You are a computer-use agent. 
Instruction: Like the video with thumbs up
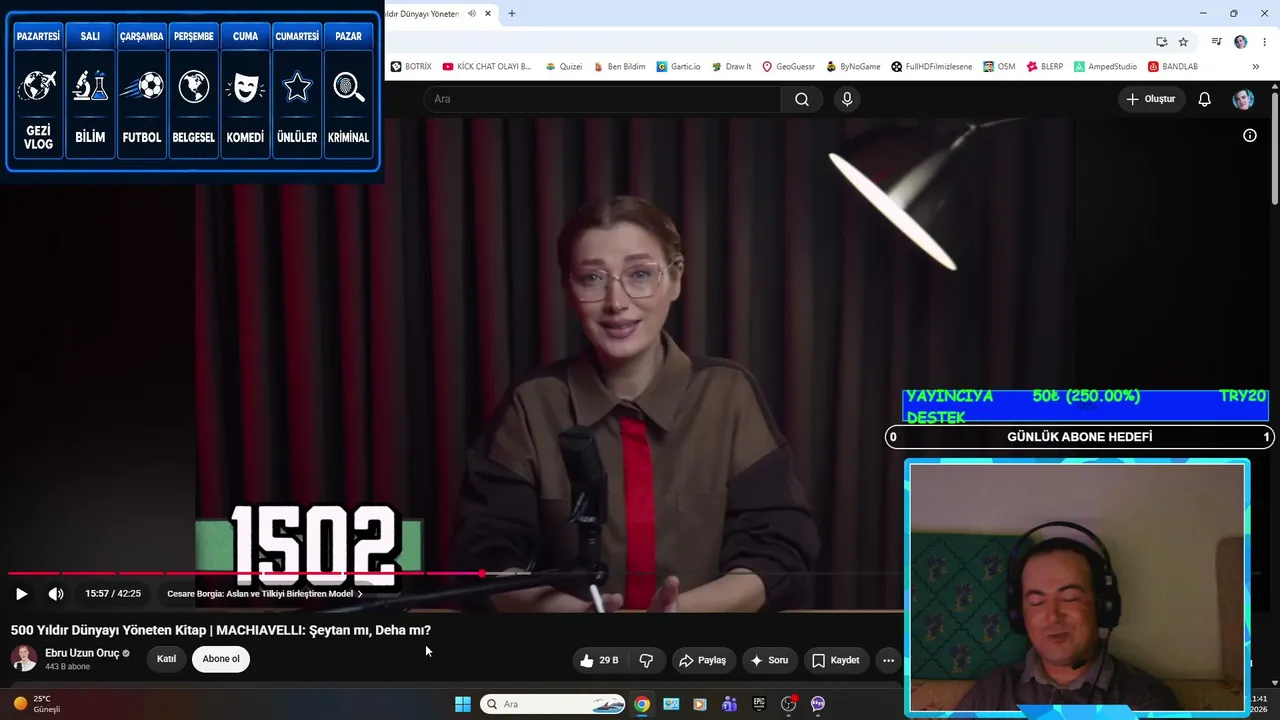click(598, 660)
